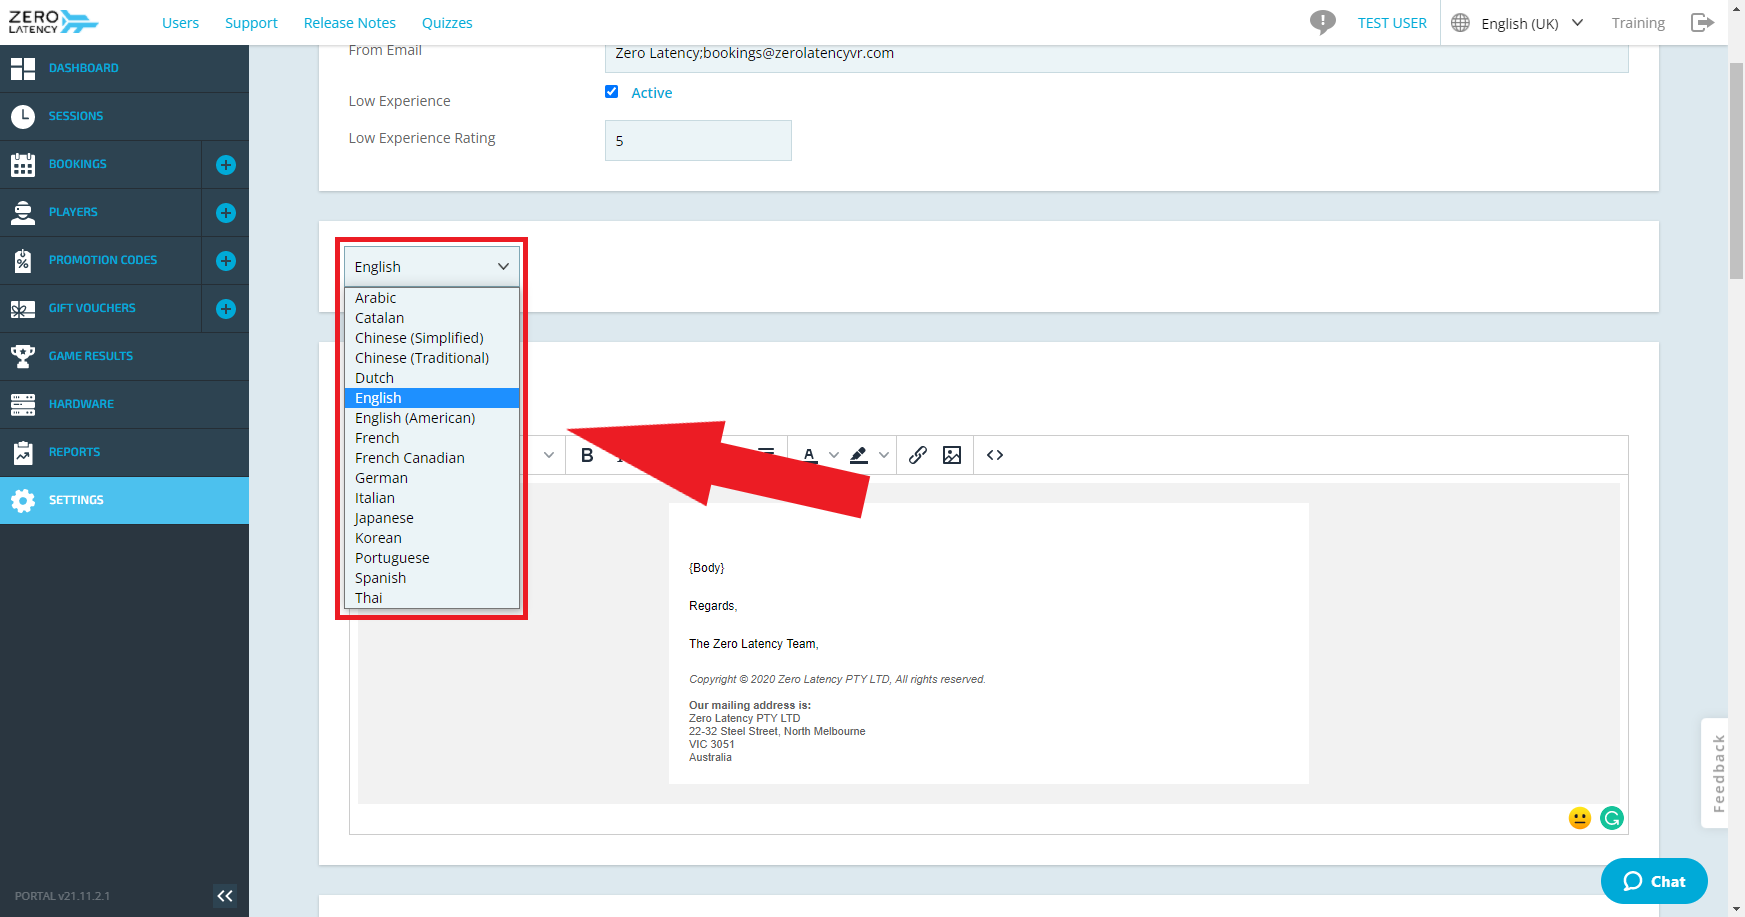Open the Reports section icon

click(x=23, y=452)
